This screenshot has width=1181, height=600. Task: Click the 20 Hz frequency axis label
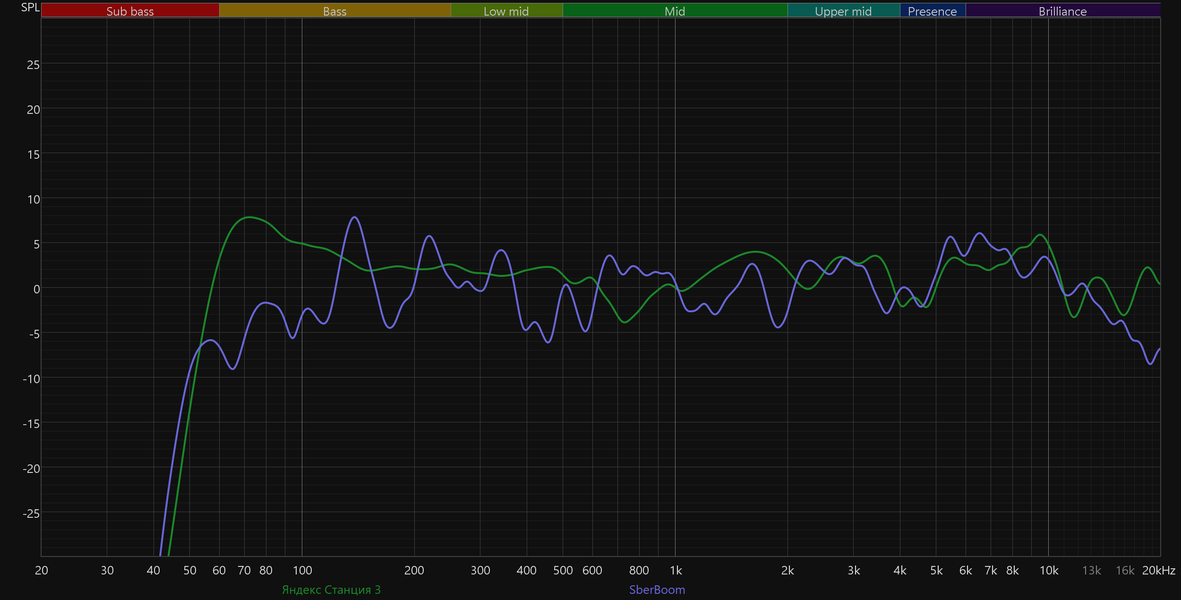point(41,571)
